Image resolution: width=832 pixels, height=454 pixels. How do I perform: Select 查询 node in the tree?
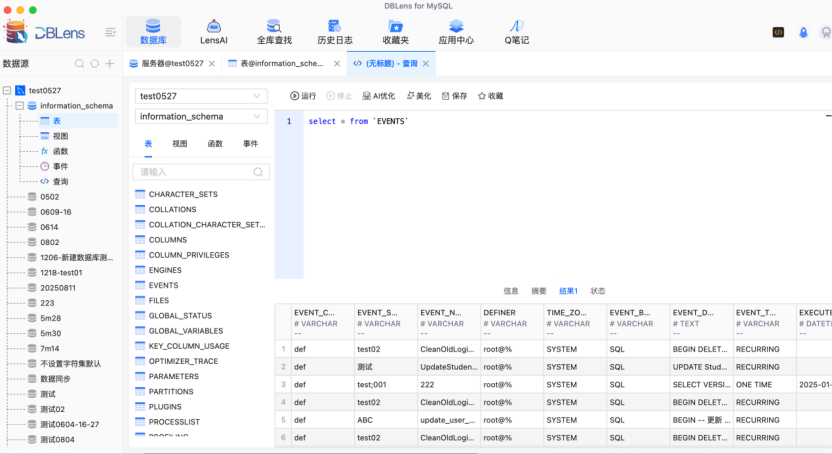tap(60, 181)
